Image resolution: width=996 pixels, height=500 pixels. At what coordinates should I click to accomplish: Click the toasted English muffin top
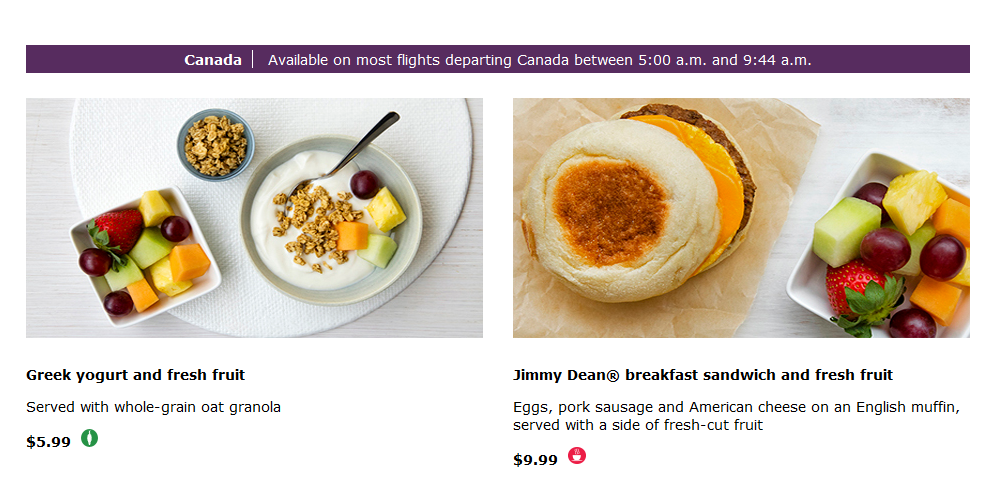610,212
